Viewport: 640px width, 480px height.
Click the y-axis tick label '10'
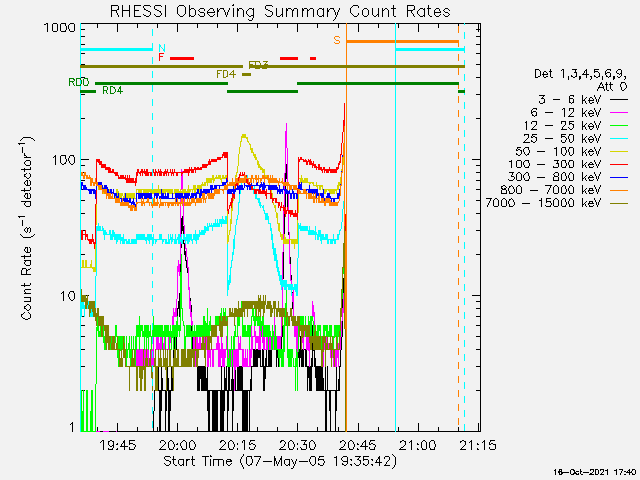click(68, 296)
